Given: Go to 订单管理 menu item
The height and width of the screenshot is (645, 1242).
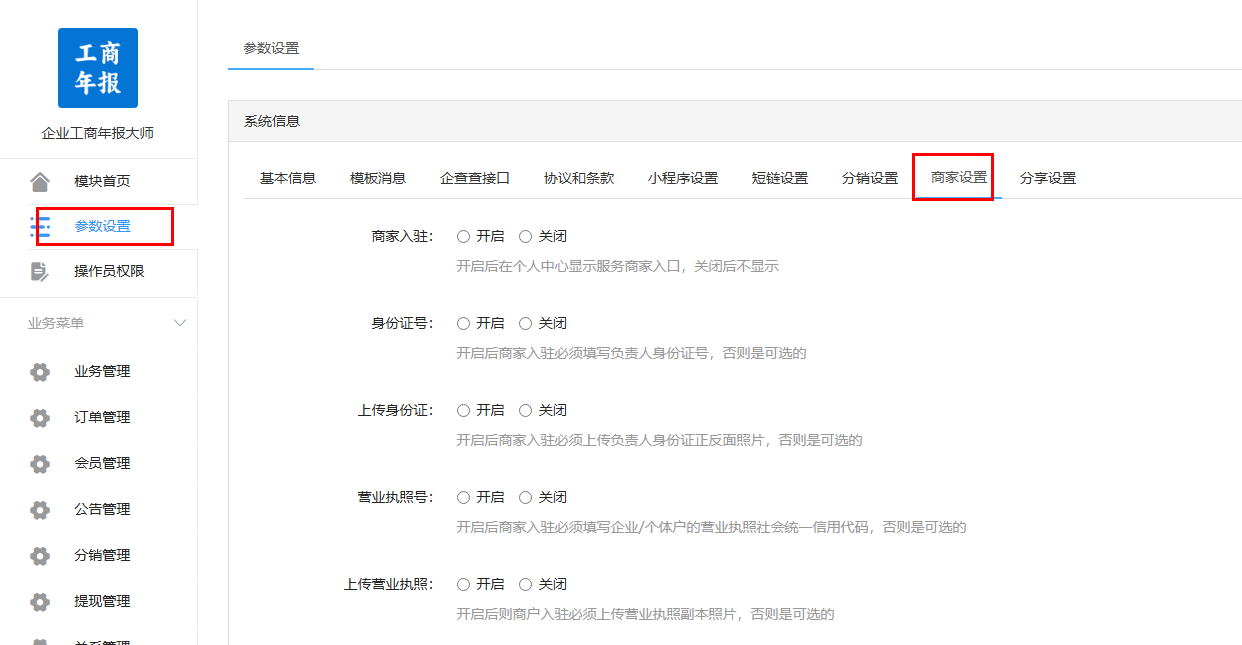Looking at the screenshot, I should 102,417.
